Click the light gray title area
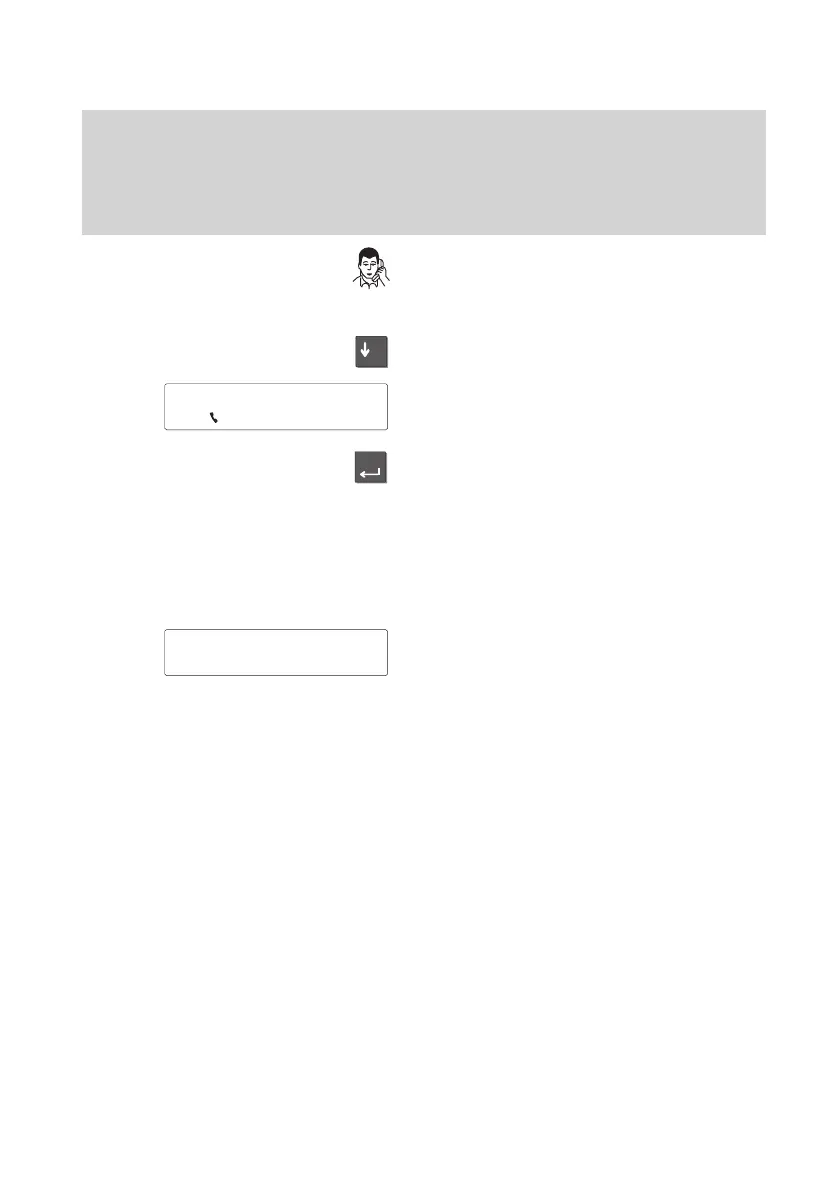This screenshot has height=1193, width=839. [x=424, y=172]
